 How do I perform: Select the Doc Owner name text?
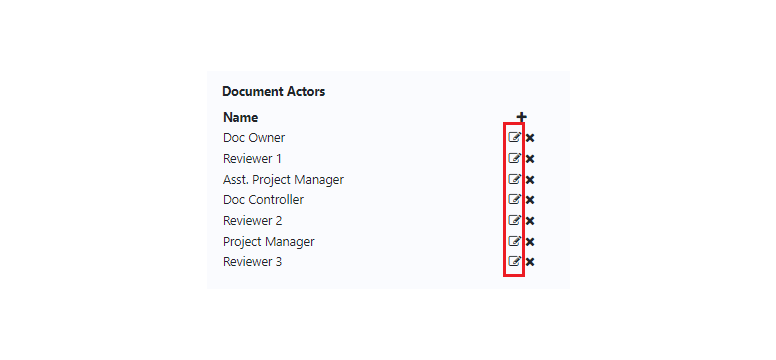coord(254,137)
